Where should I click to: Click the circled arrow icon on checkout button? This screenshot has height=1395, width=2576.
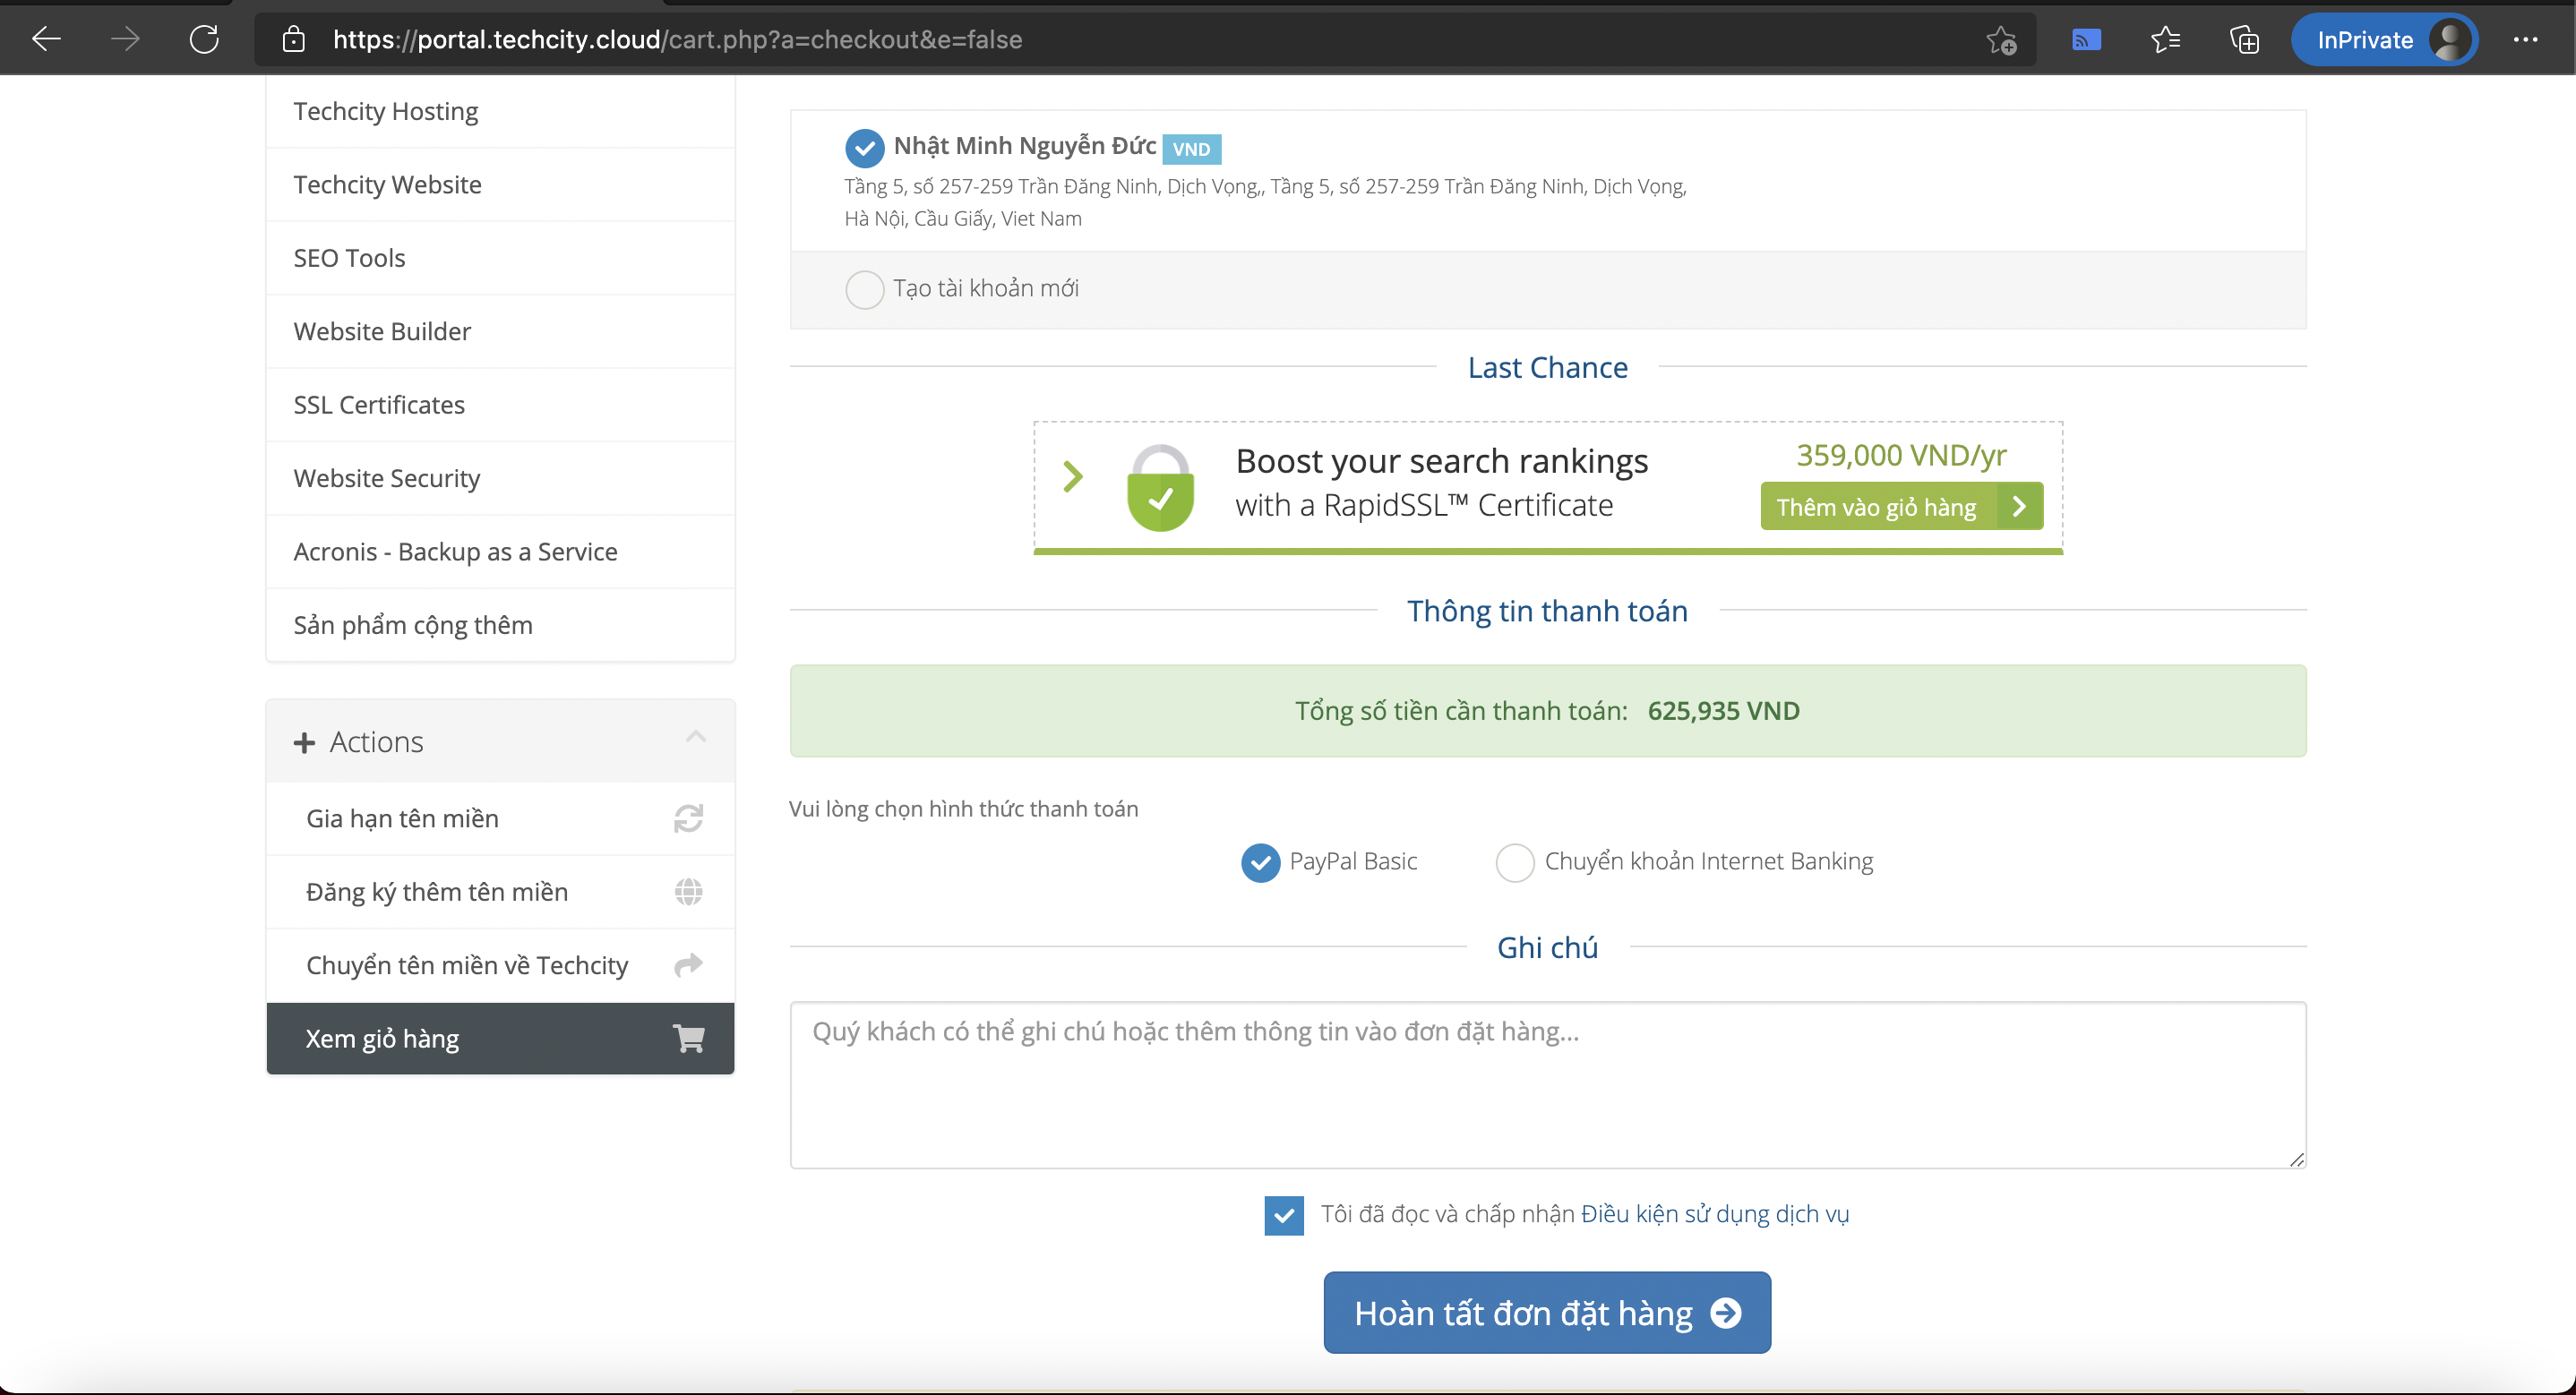[1725, 1313]
